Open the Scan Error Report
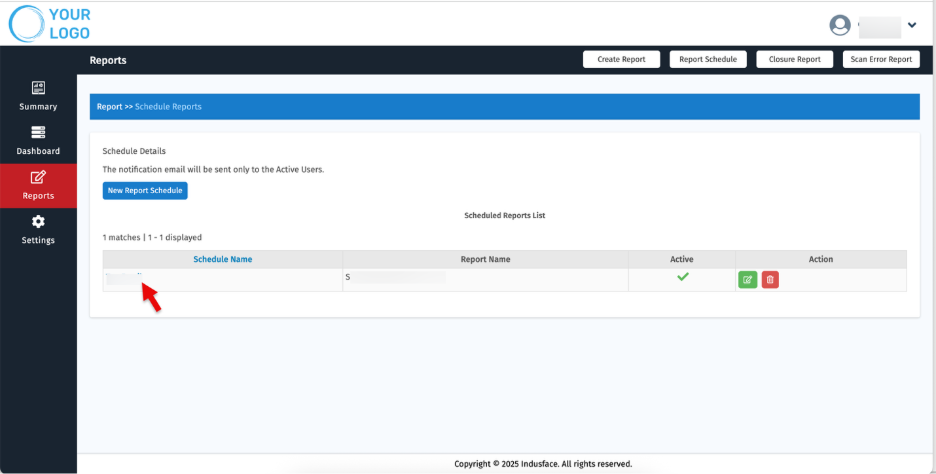Image resolution: width=936 pixels, height=474 pixels. point(881,59)
